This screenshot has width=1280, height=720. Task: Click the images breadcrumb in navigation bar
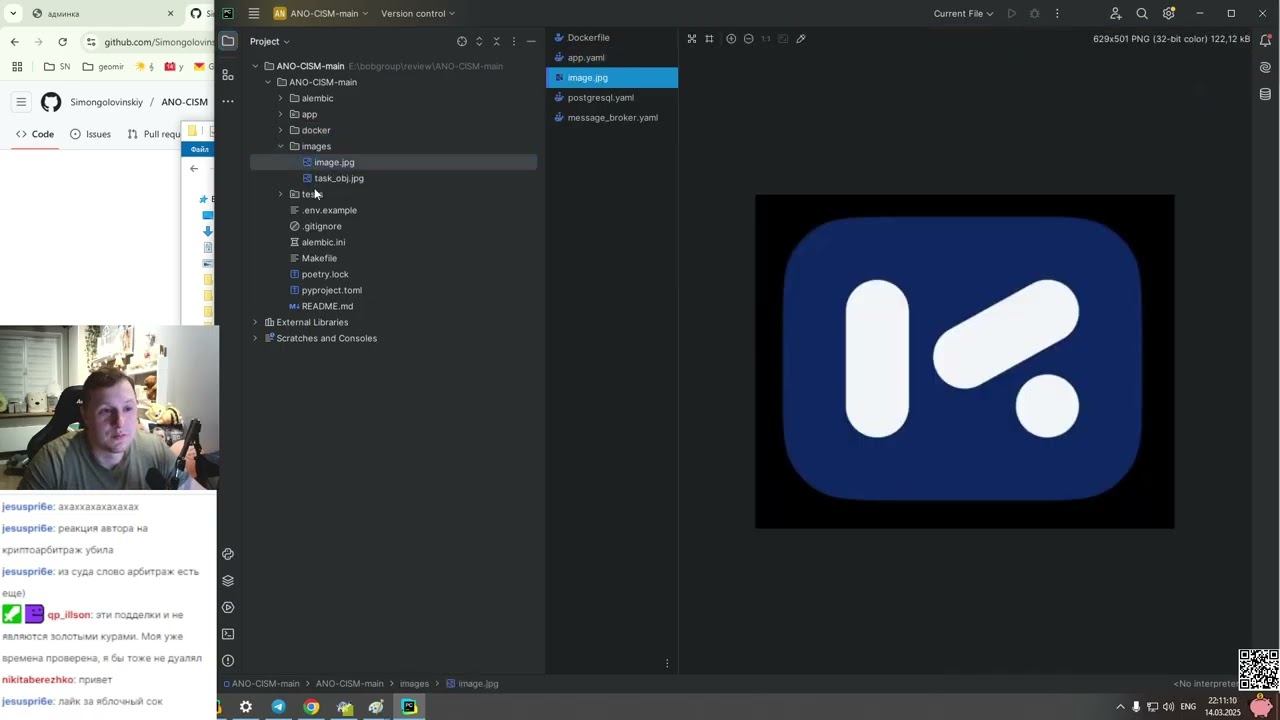point(414,684)
